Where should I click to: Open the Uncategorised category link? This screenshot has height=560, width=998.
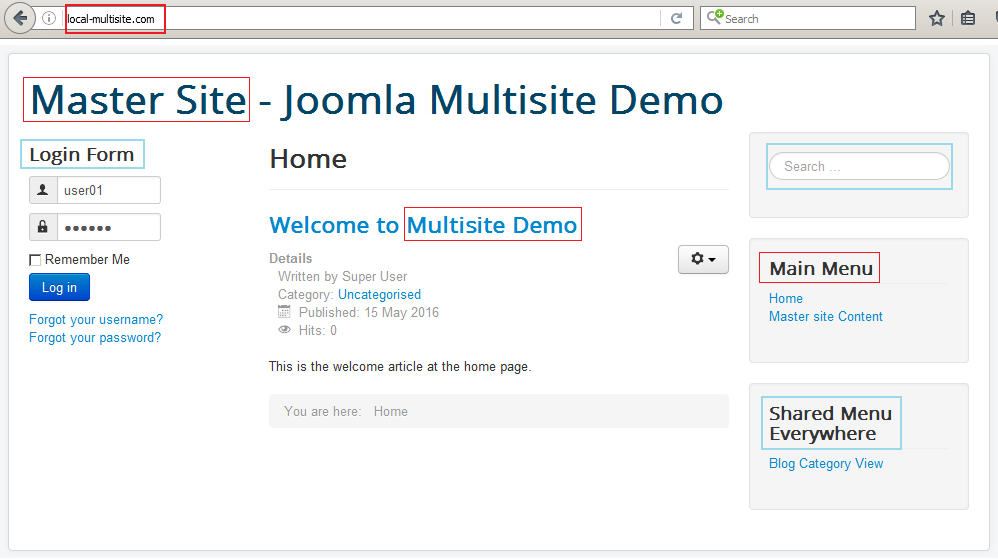pyautogui.click(x=379, y=294)
